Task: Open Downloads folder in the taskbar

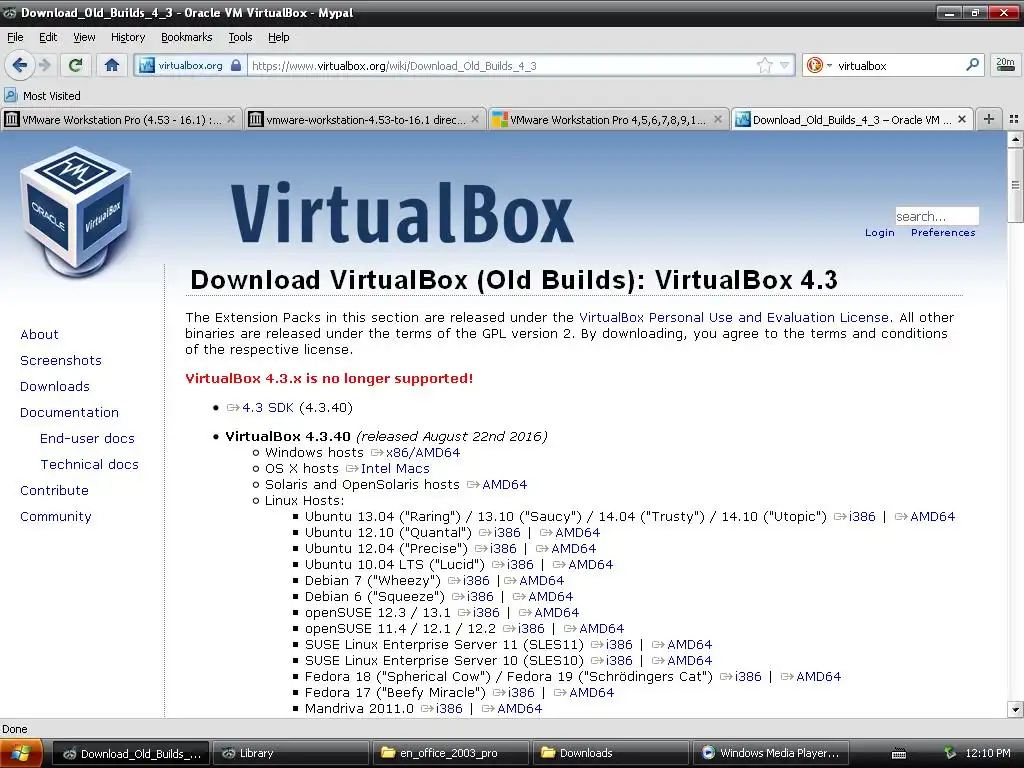Action: tap(610, 754)
